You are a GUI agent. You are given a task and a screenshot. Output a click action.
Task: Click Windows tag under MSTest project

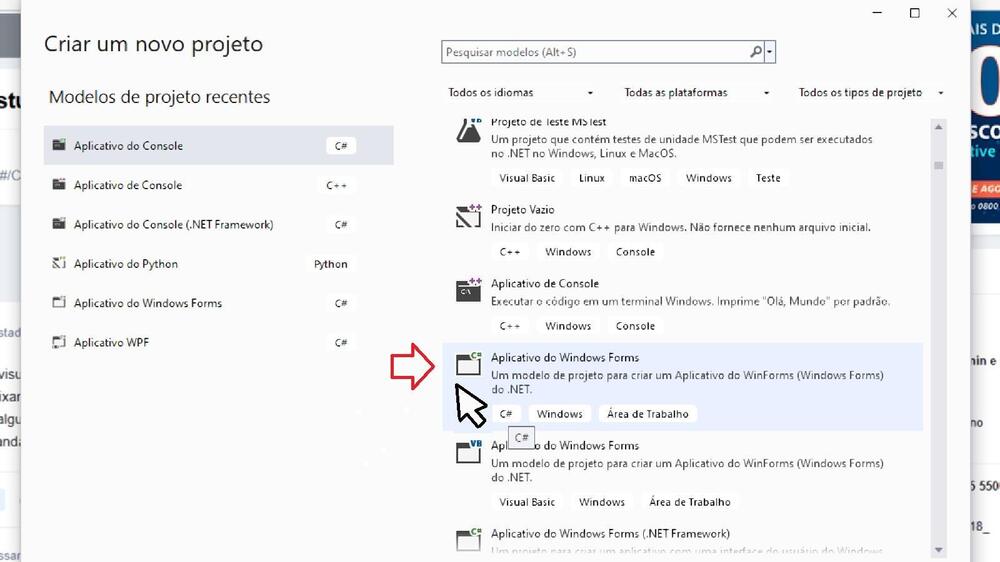click(709, 178)
